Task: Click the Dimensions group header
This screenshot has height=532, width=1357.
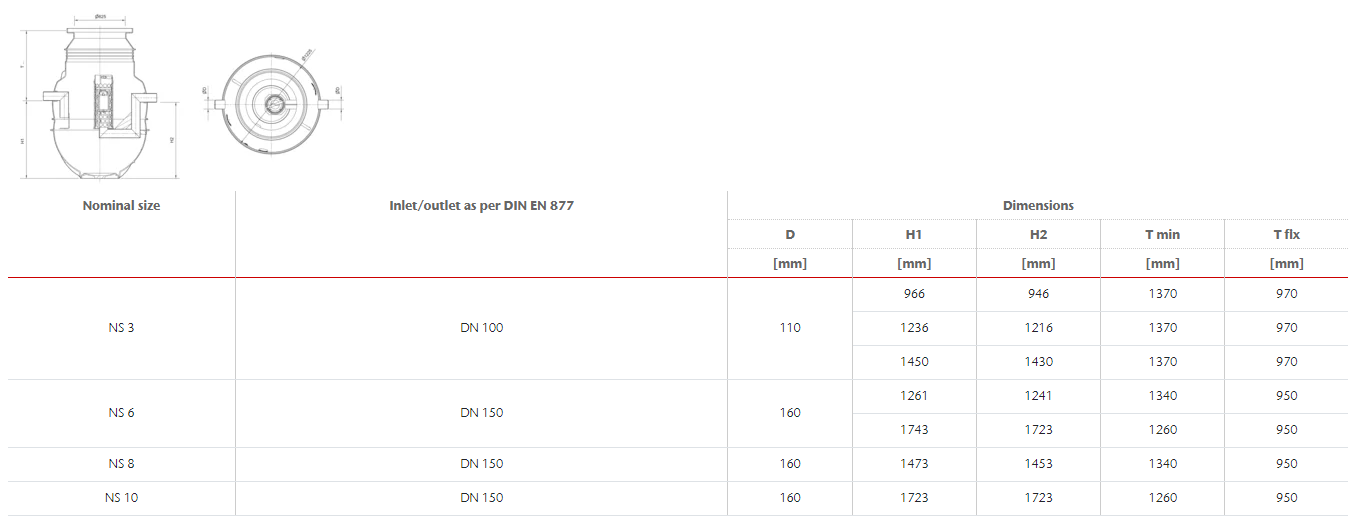Action: pyautogui.click(x=1038, y=205)
